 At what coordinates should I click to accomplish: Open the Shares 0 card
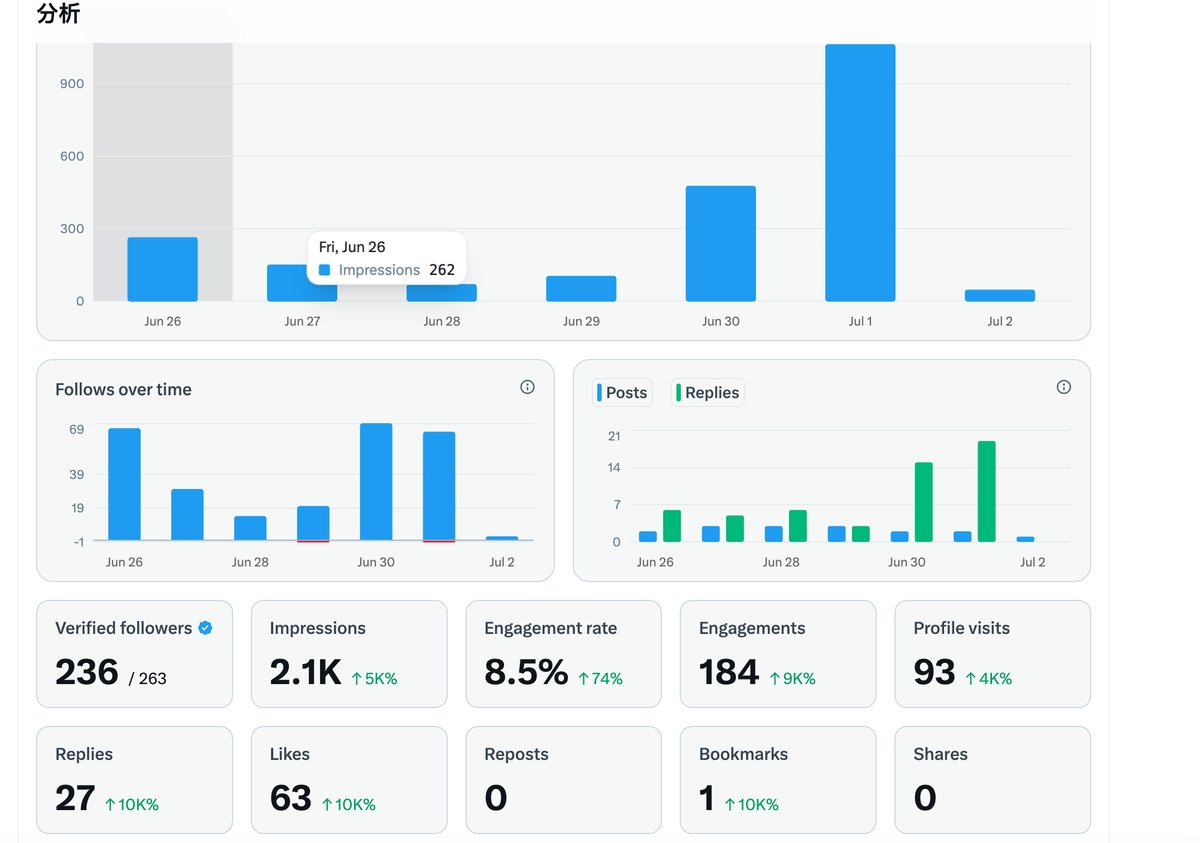click(993, 780)
